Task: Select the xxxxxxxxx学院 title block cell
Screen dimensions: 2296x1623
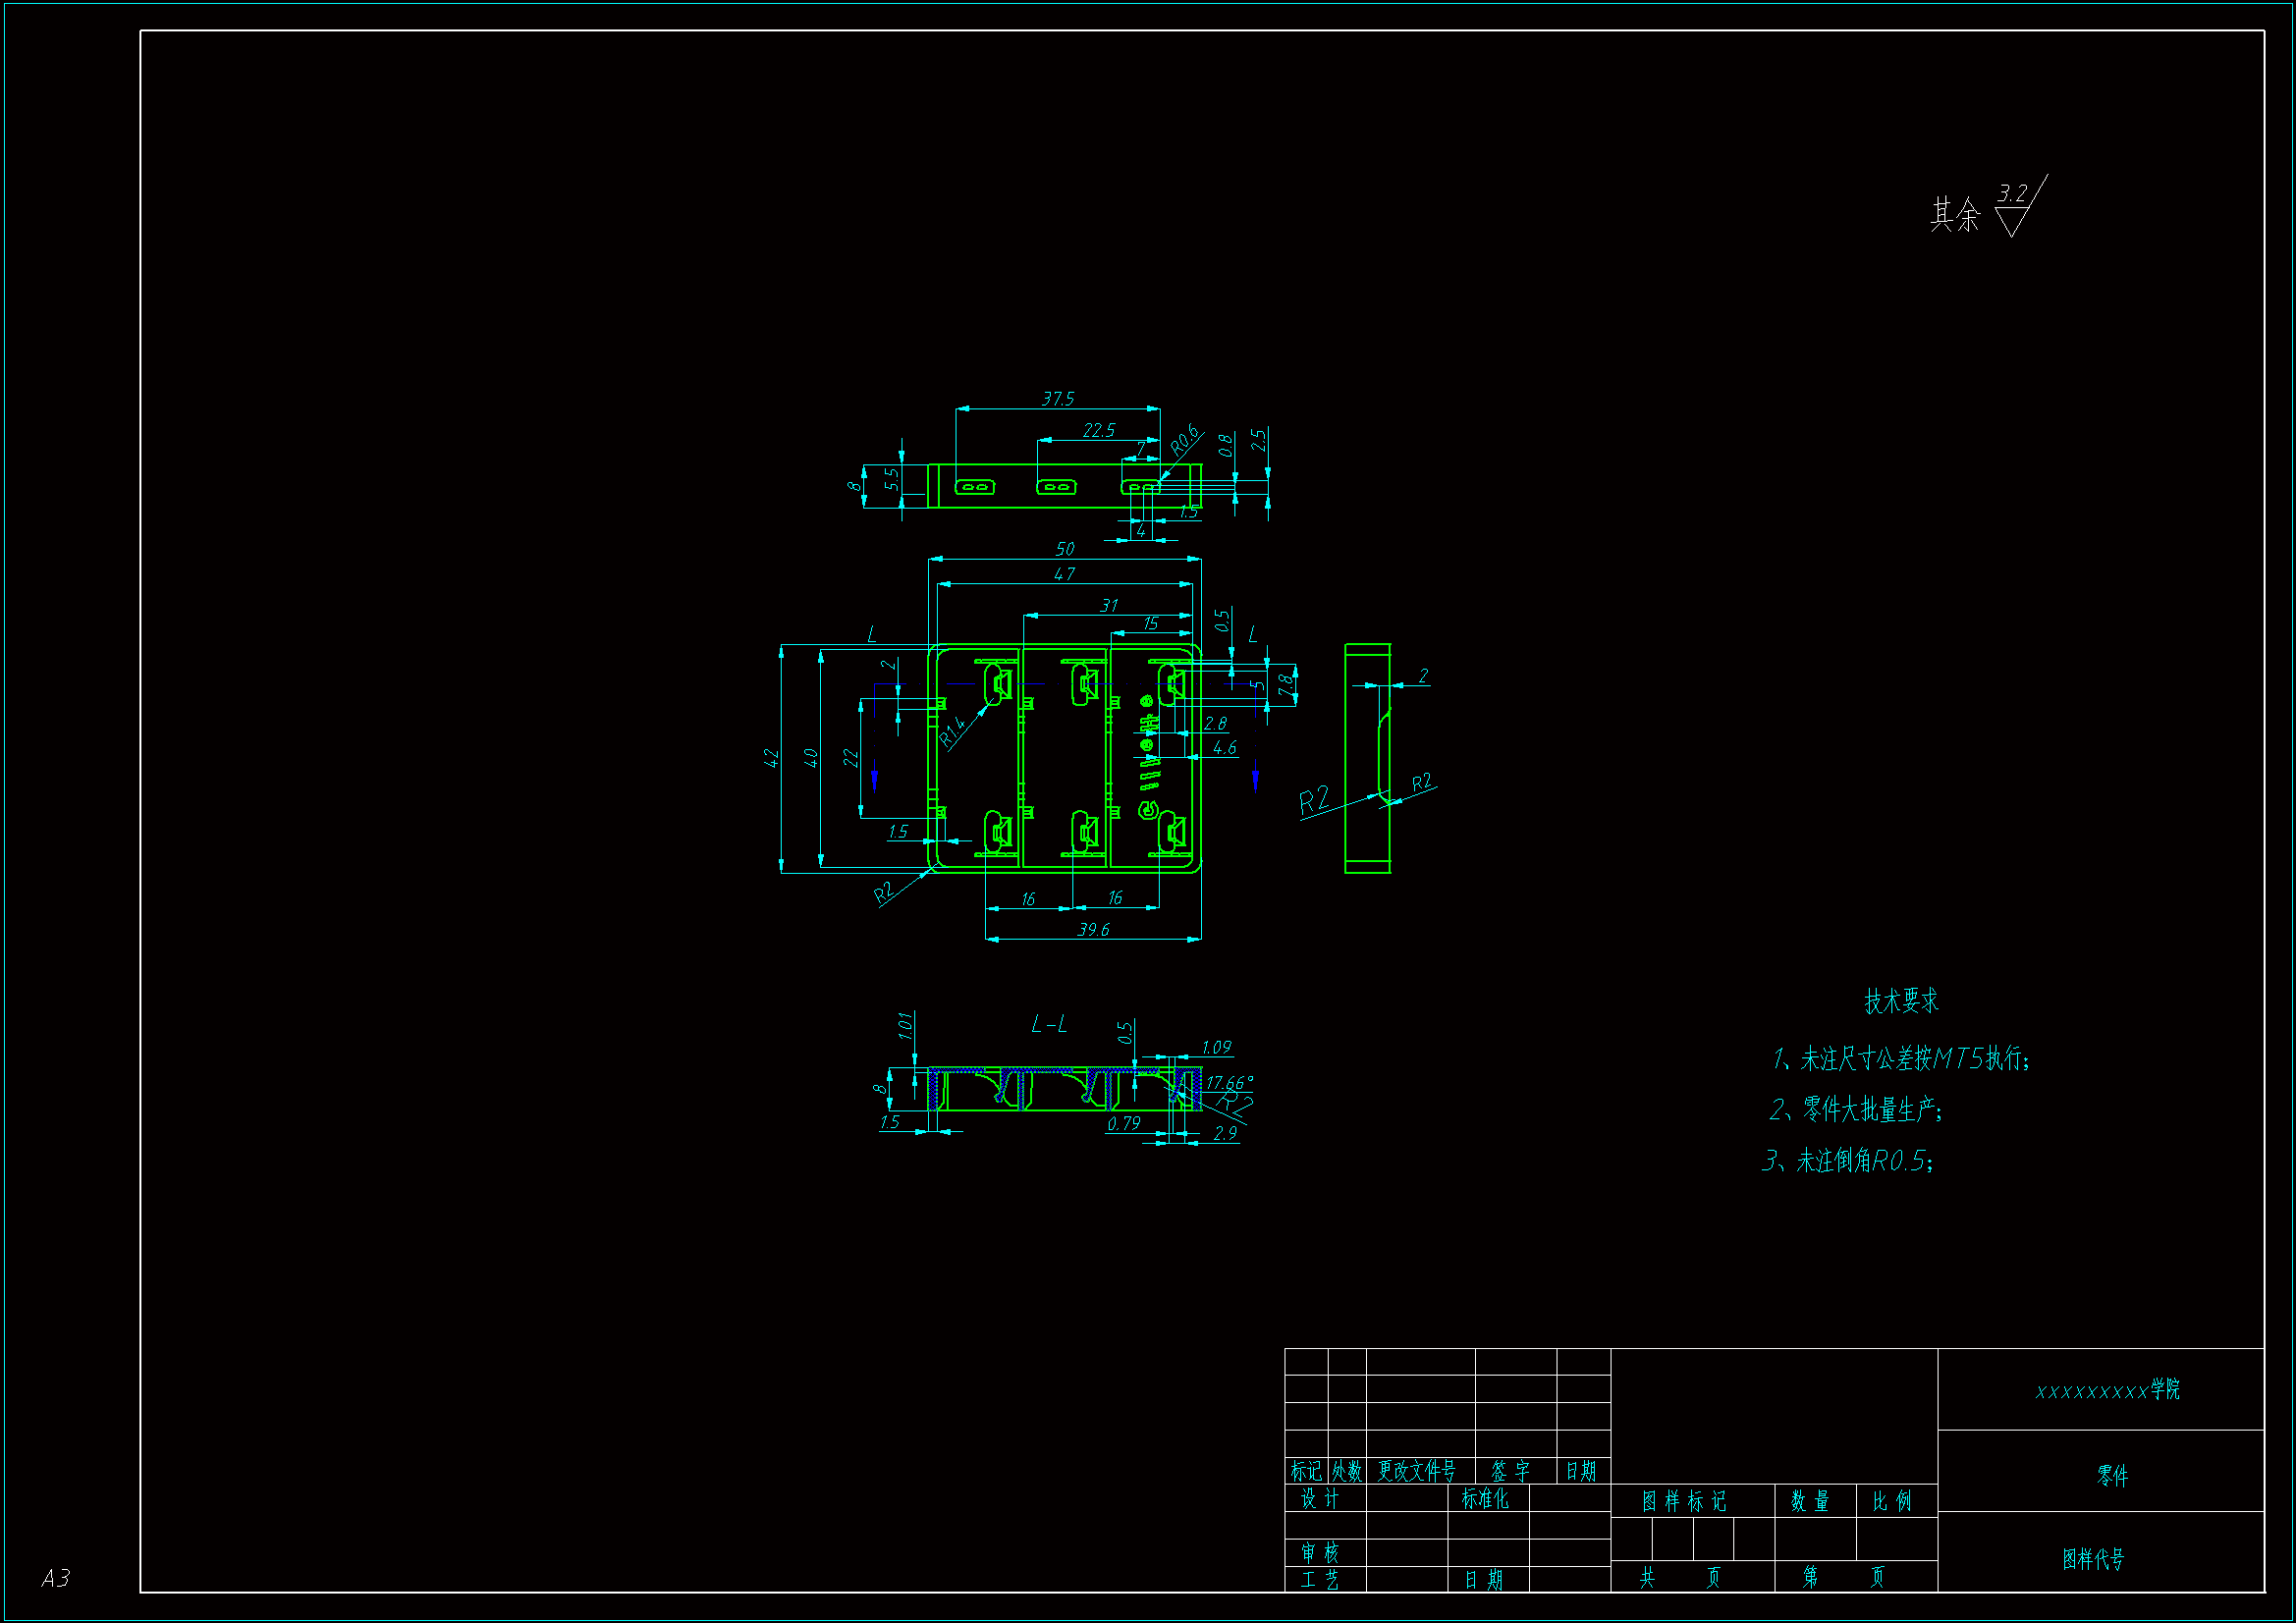Action: pos(2107,1391)
